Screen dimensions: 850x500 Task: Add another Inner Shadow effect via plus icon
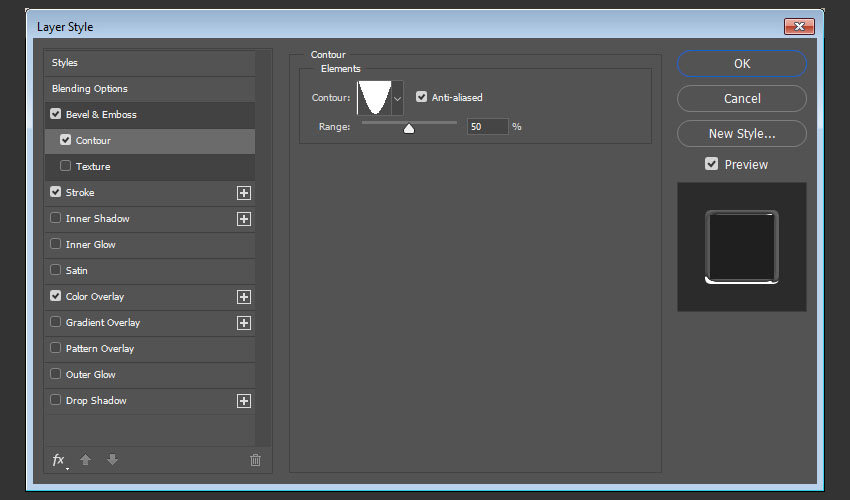click(x=243, y=219)
